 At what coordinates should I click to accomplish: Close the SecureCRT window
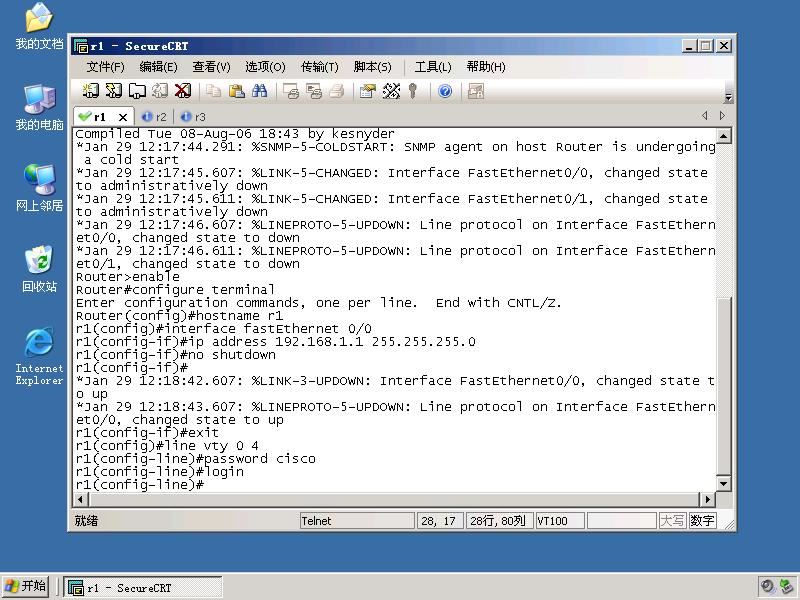[723, 46]
